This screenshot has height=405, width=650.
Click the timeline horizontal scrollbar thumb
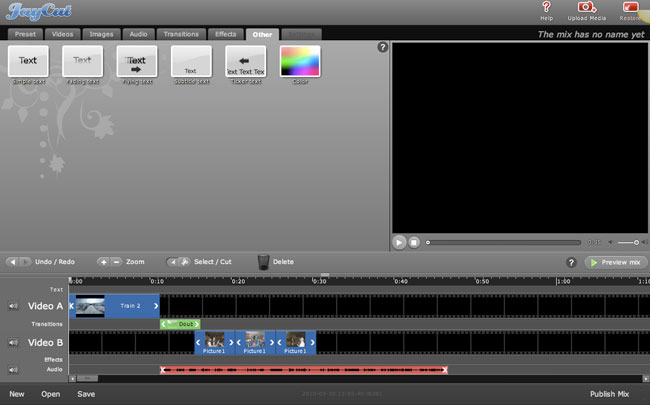87,378
